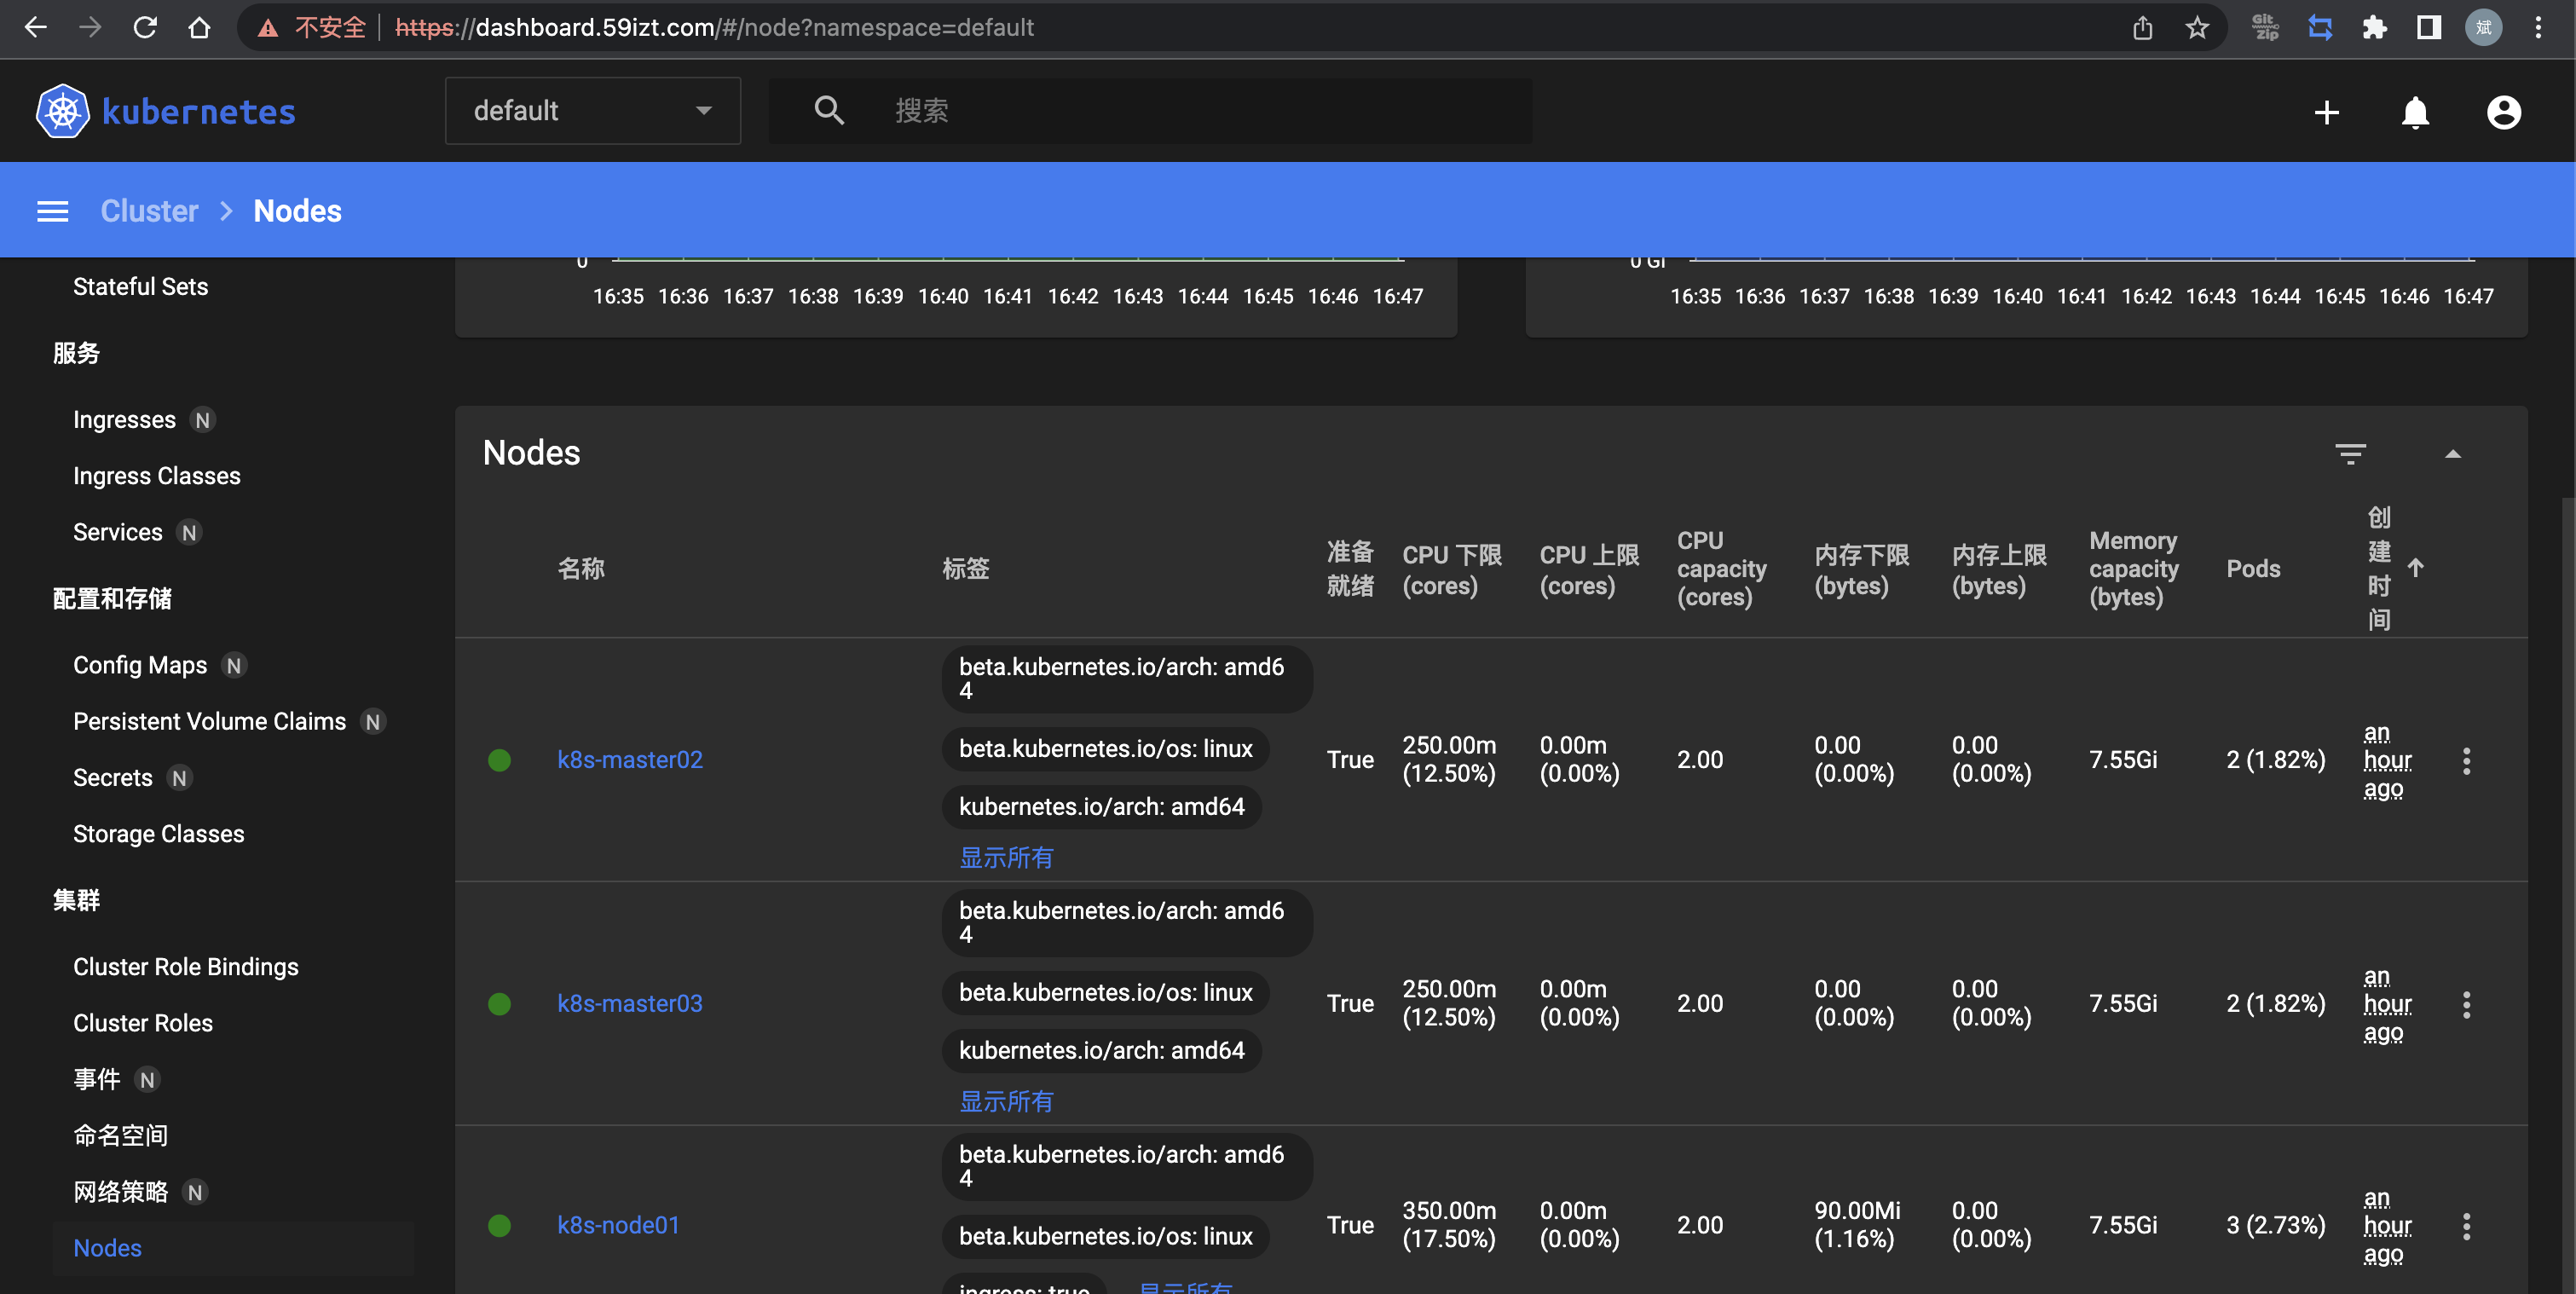Open Secrets in the sidebar

(x=112, y=777)
